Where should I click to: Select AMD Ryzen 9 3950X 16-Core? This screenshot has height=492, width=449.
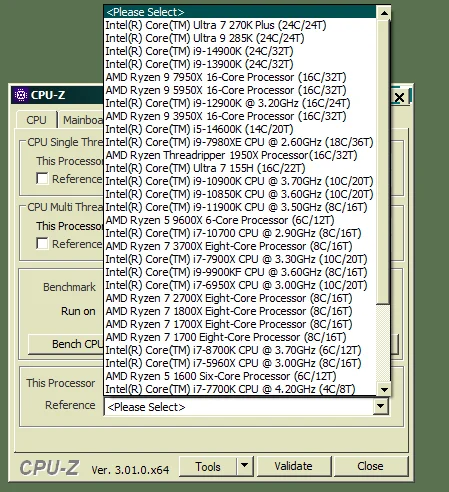tap(240, 116)
